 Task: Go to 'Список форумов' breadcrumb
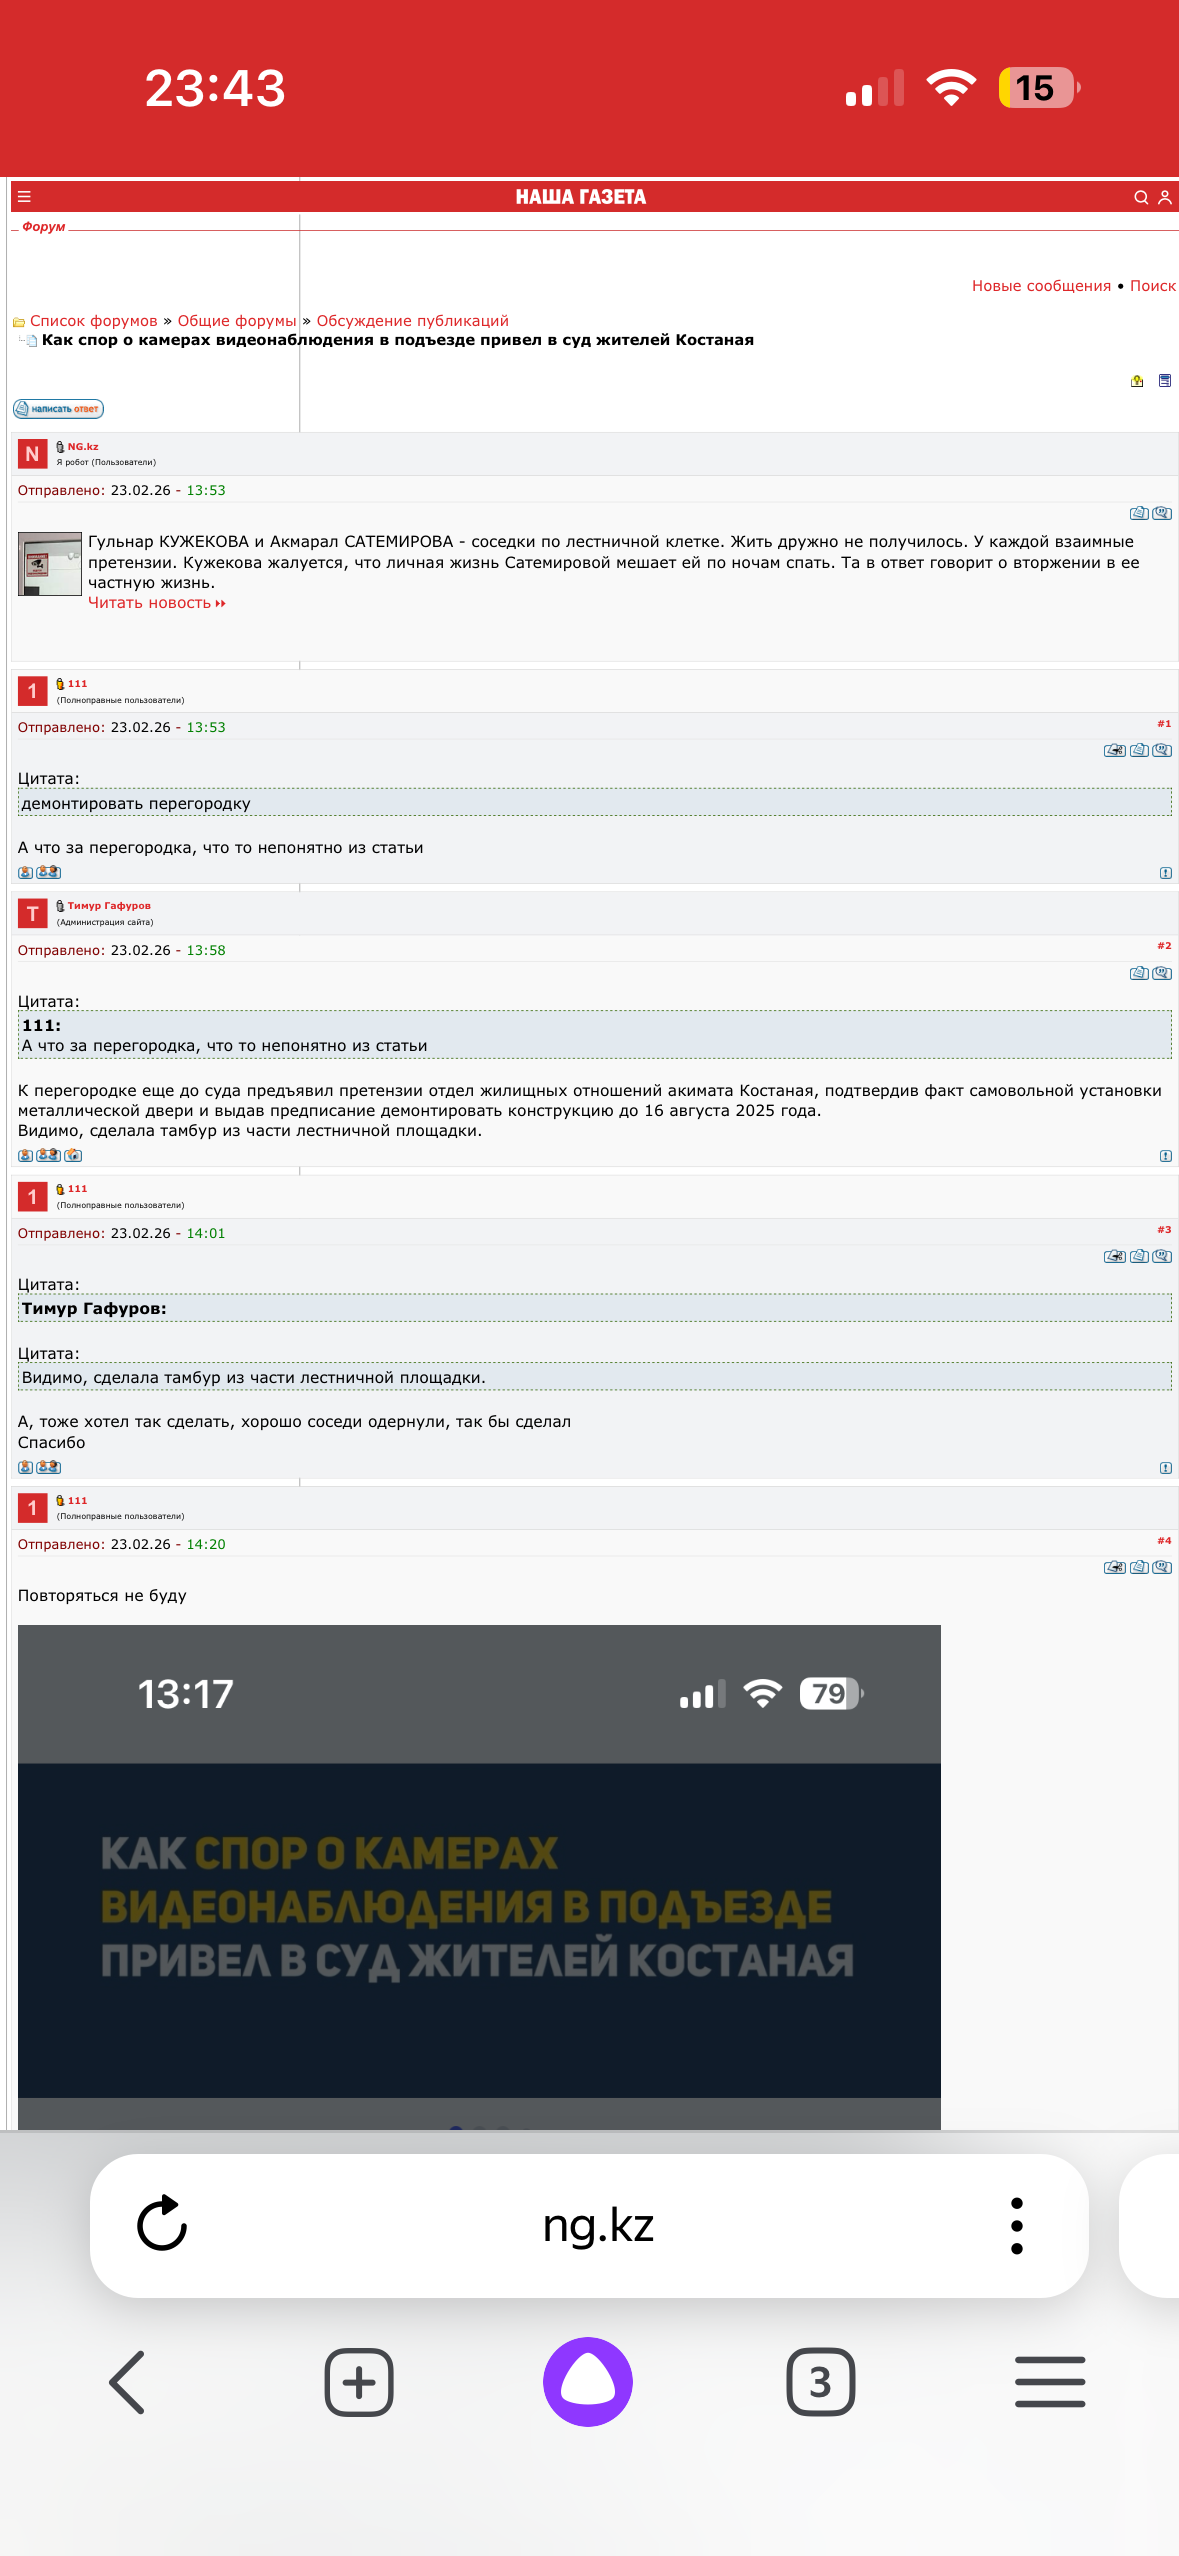[94, 321]
